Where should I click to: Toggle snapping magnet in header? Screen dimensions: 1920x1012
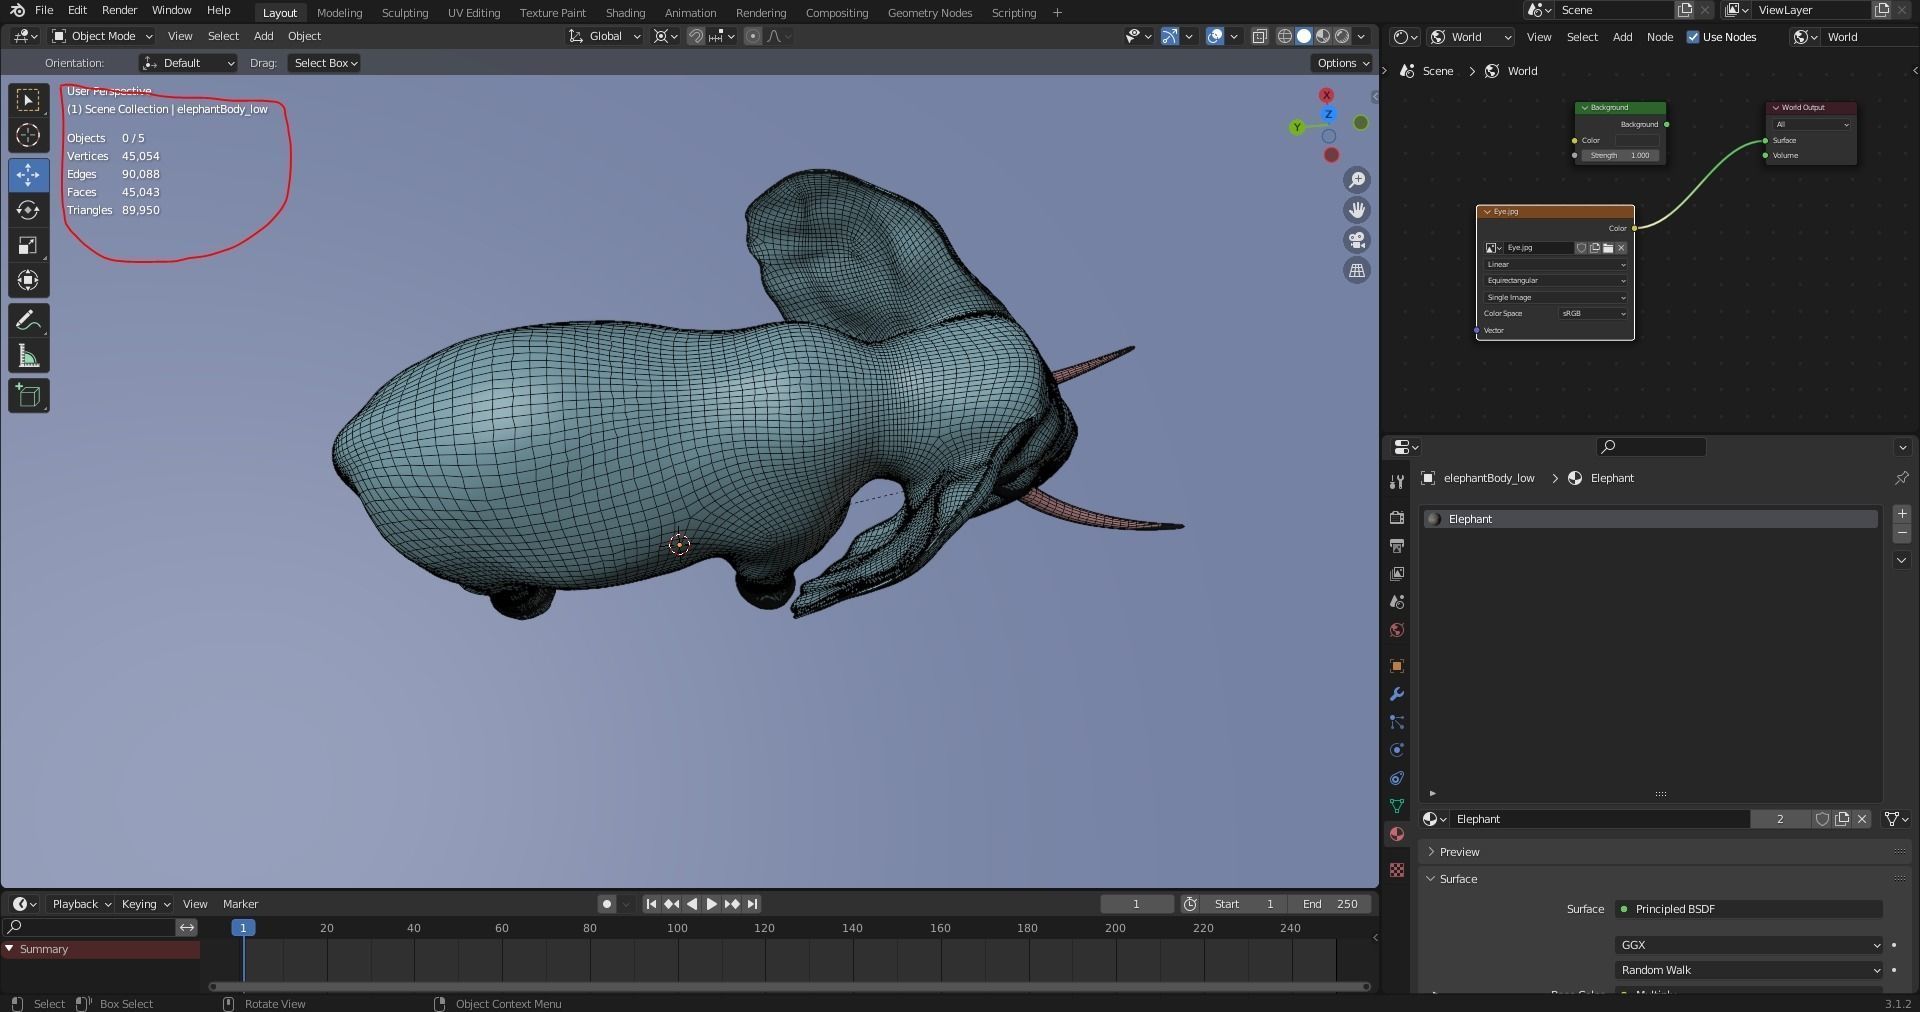pos(696,36)
